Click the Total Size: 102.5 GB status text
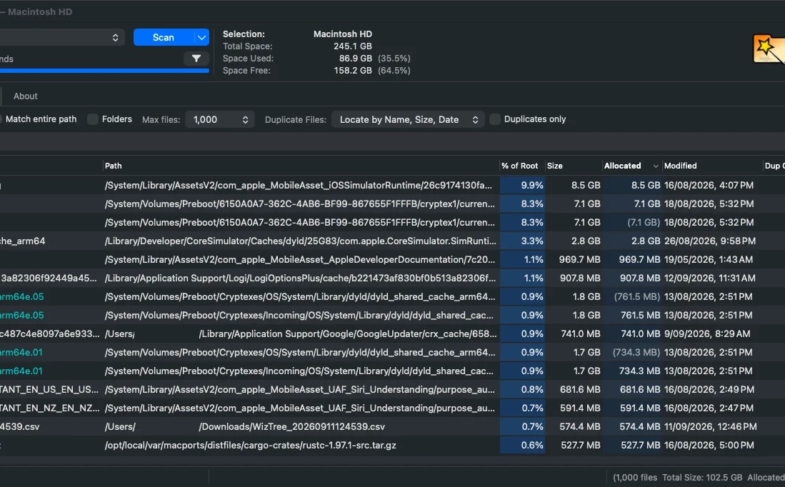The image size is (785, 487). tap(702, 477)
